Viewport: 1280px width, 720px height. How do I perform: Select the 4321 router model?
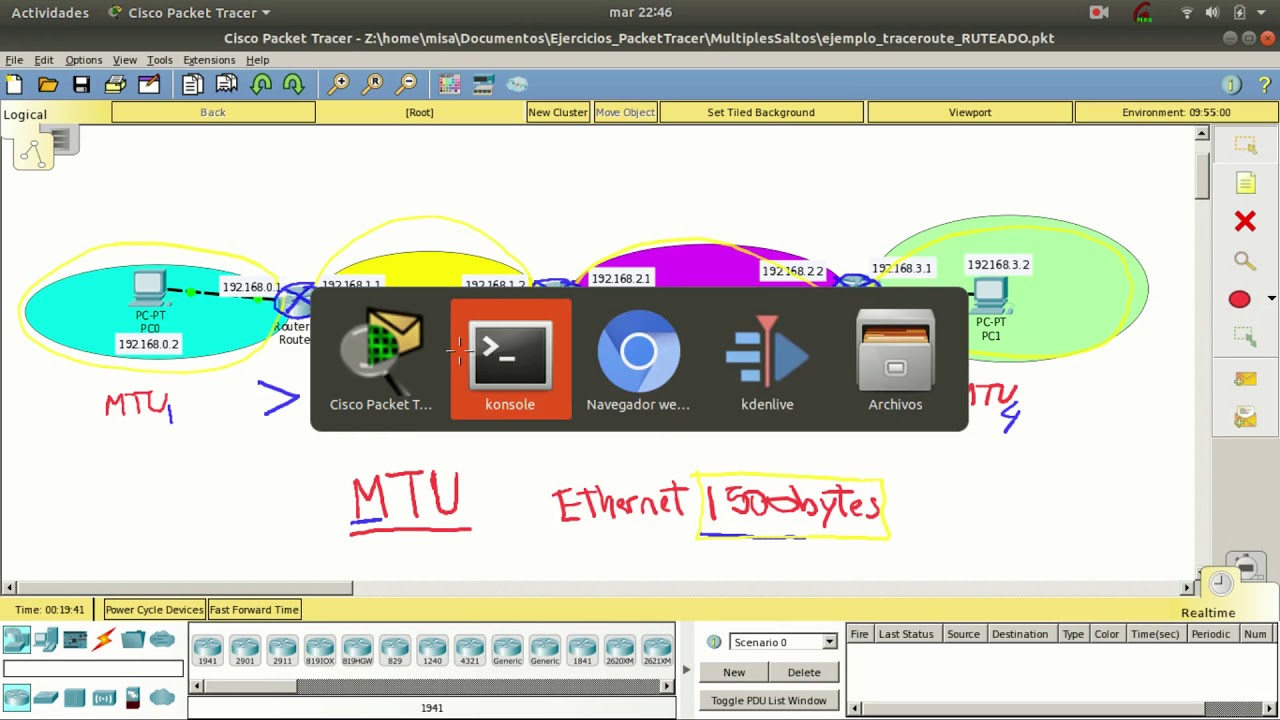point(469,651)
